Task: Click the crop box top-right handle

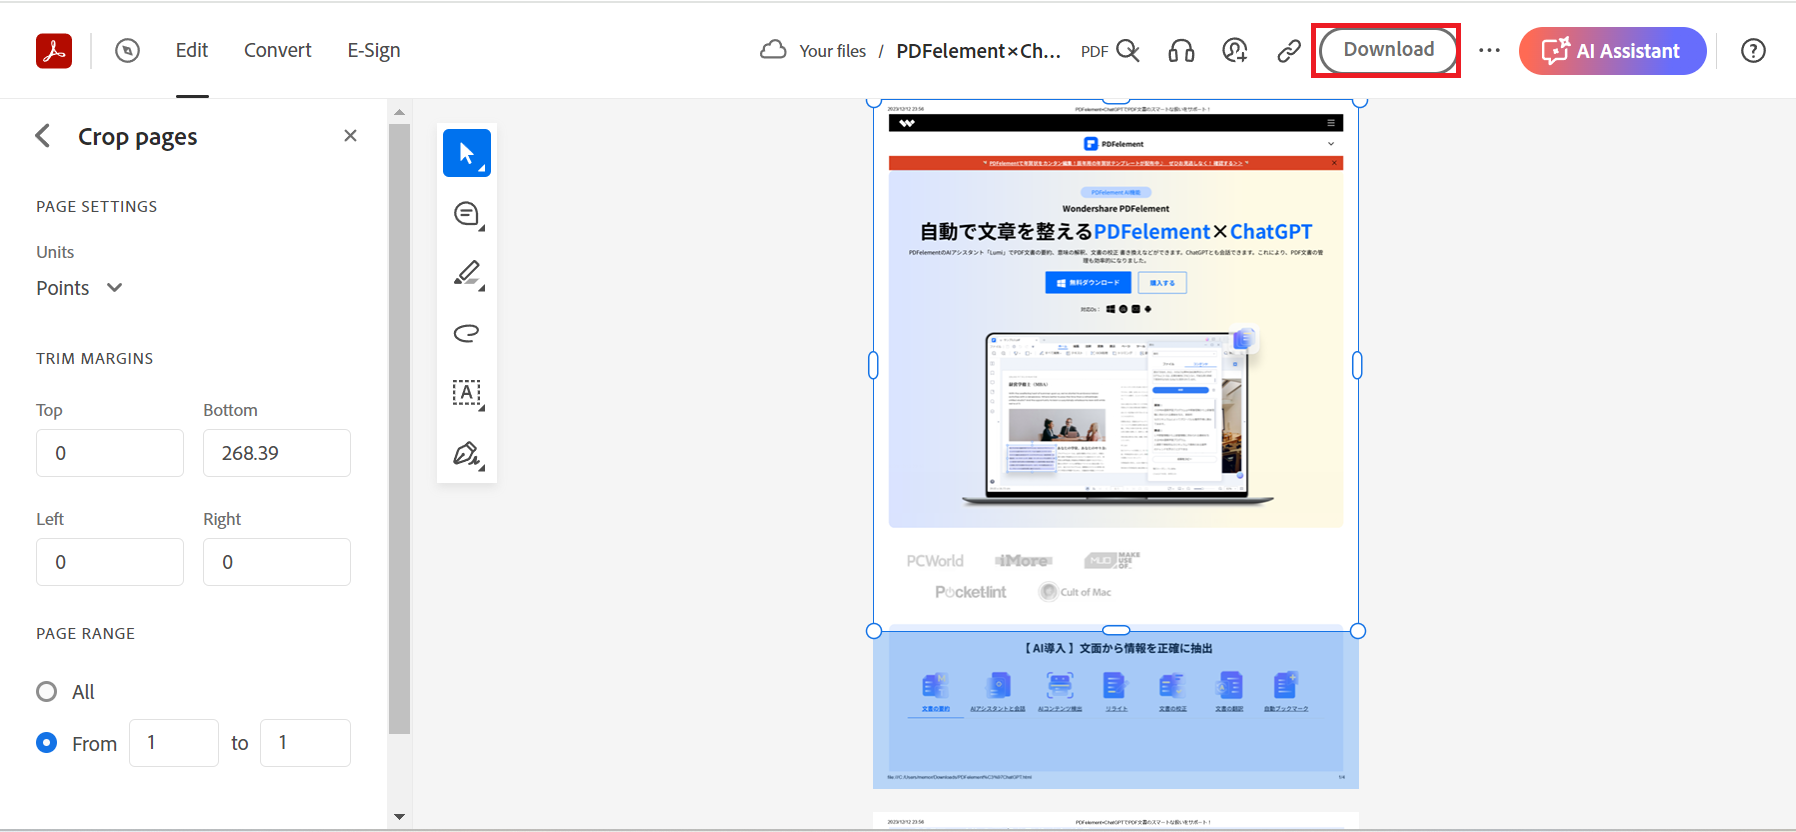Action: click(x=1359, y=101)
